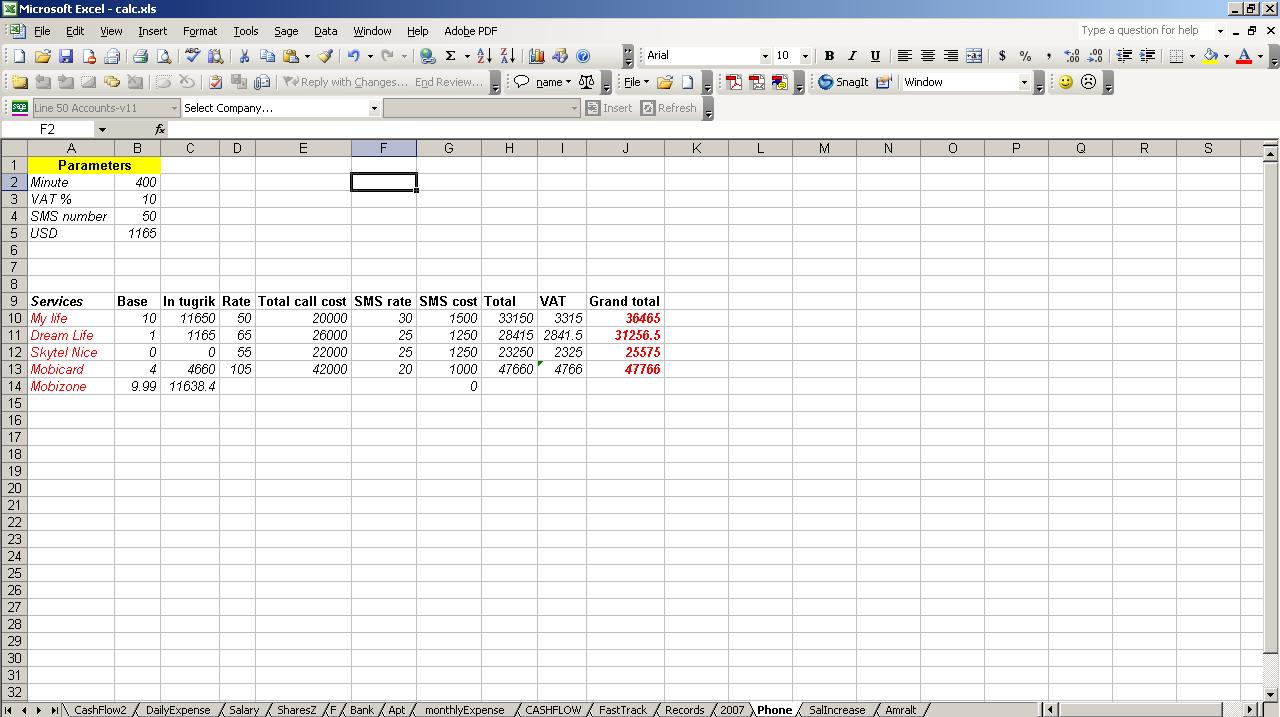
Task: Switch to the Salary sheet tab
Action: tap(244, 710)
